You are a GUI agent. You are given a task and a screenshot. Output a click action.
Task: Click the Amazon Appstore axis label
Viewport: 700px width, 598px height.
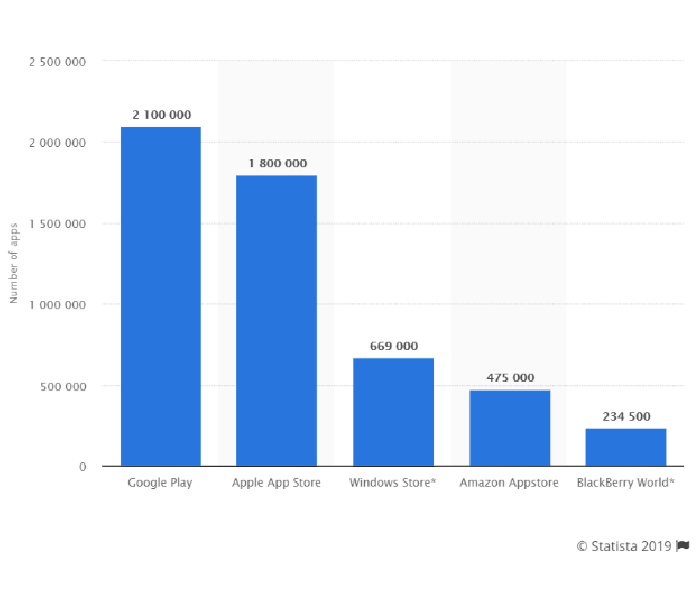coord(509,483)
